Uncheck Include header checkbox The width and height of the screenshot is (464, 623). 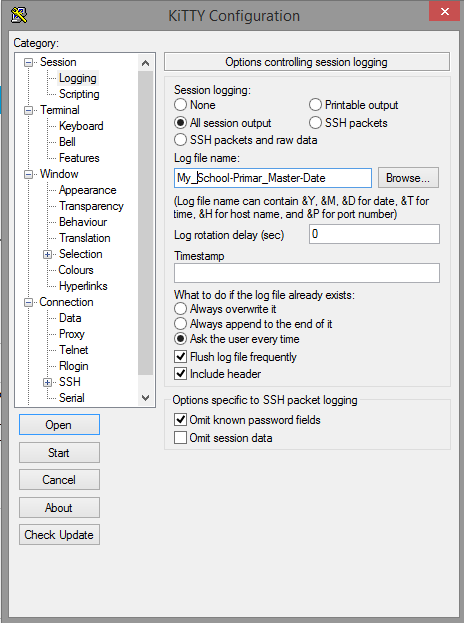[181, 373]
